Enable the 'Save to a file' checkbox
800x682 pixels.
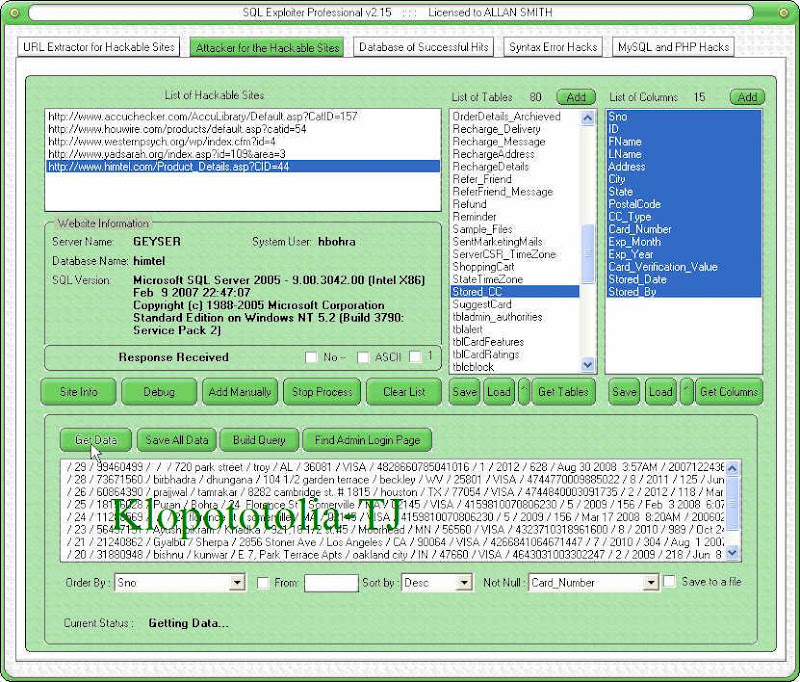pyautogui.click(x=669, y=582)
